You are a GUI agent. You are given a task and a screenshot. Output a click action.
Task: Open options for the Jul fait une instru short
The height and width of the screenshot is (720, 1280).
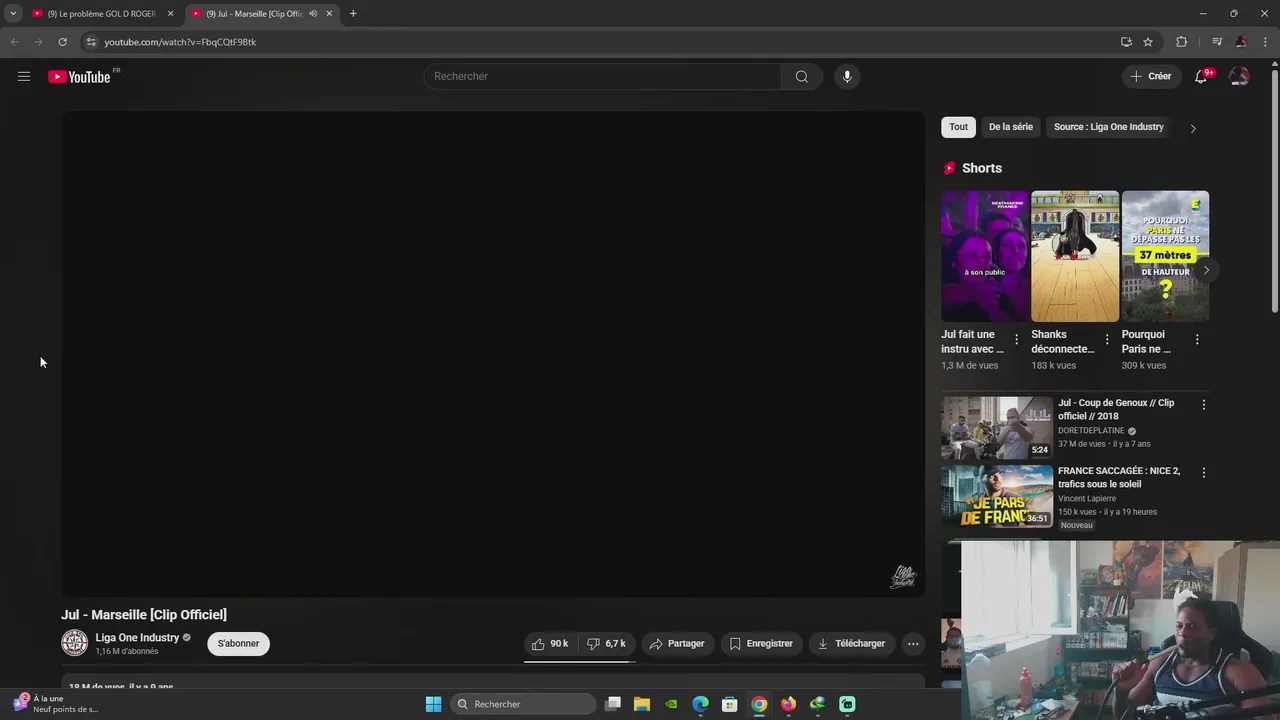pos(1016,340)
